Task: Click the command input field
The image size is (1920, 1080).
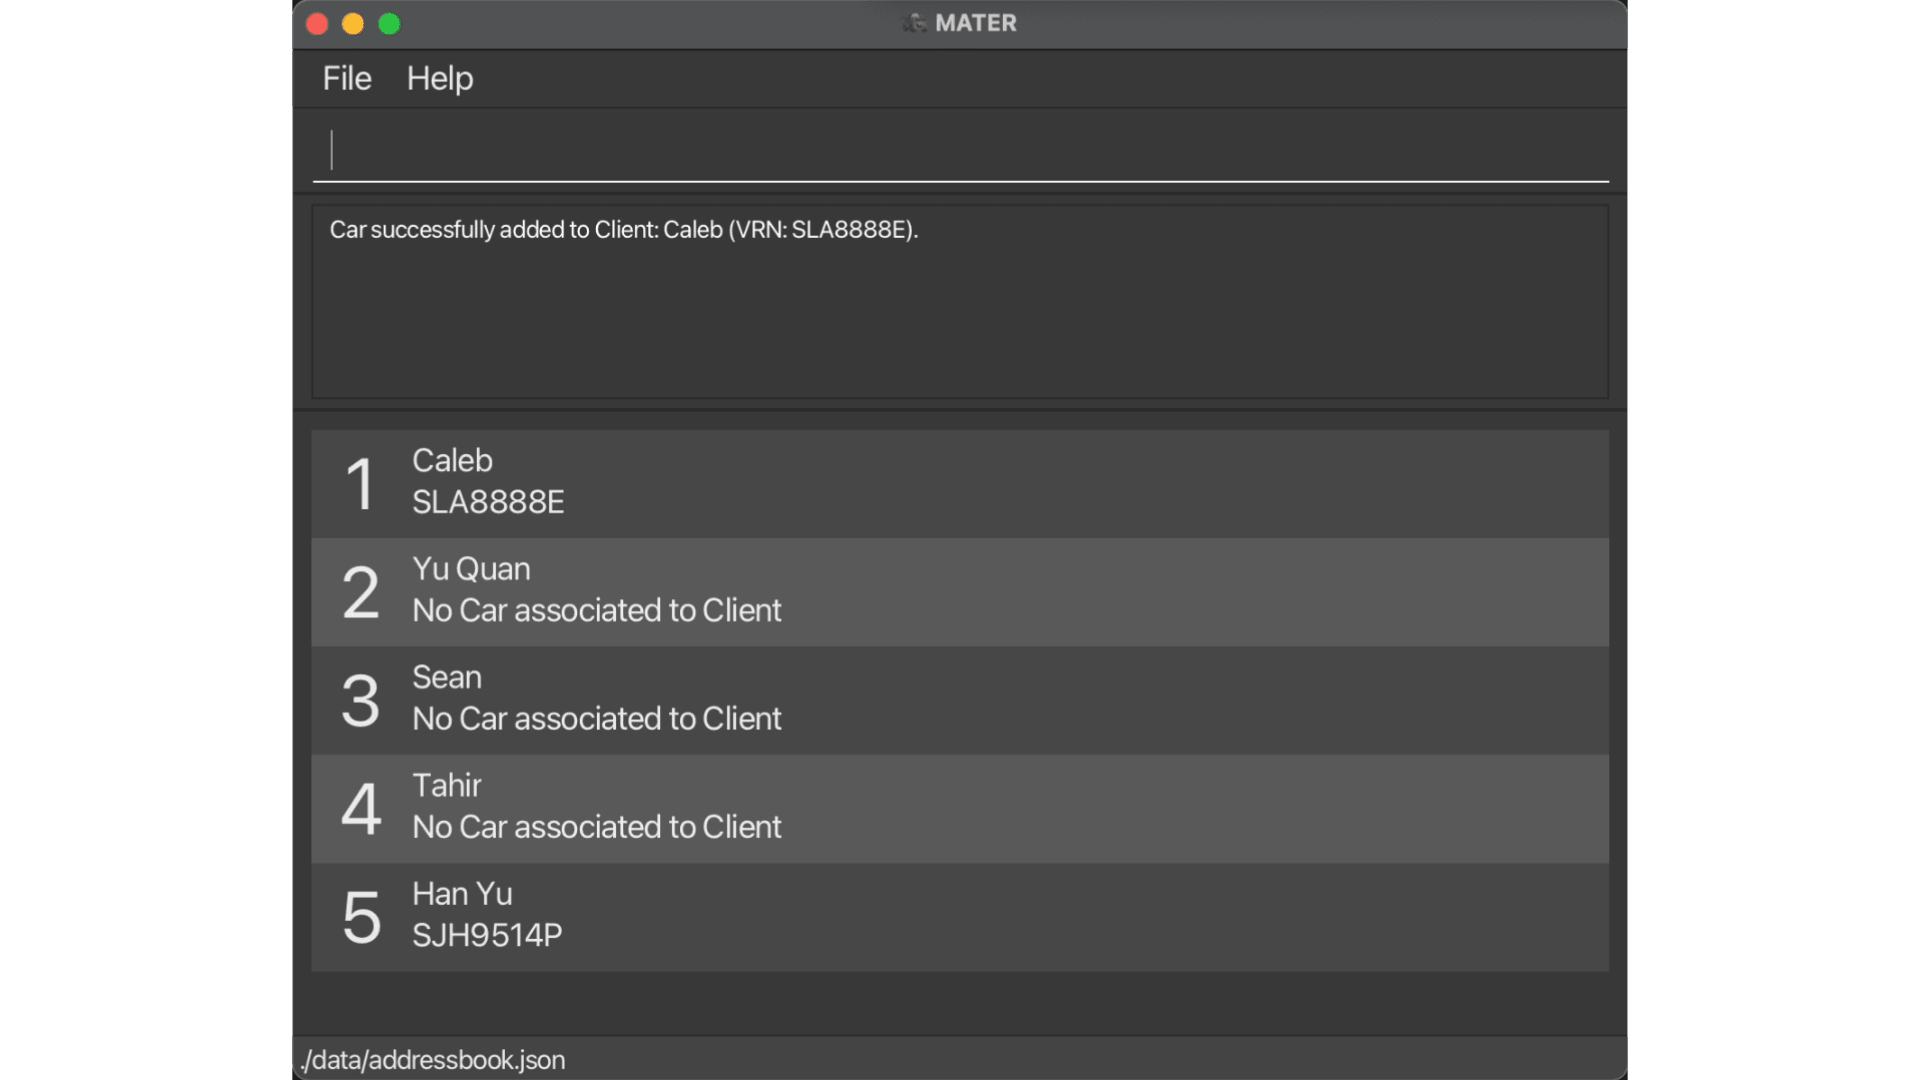Action: (960, 150)
